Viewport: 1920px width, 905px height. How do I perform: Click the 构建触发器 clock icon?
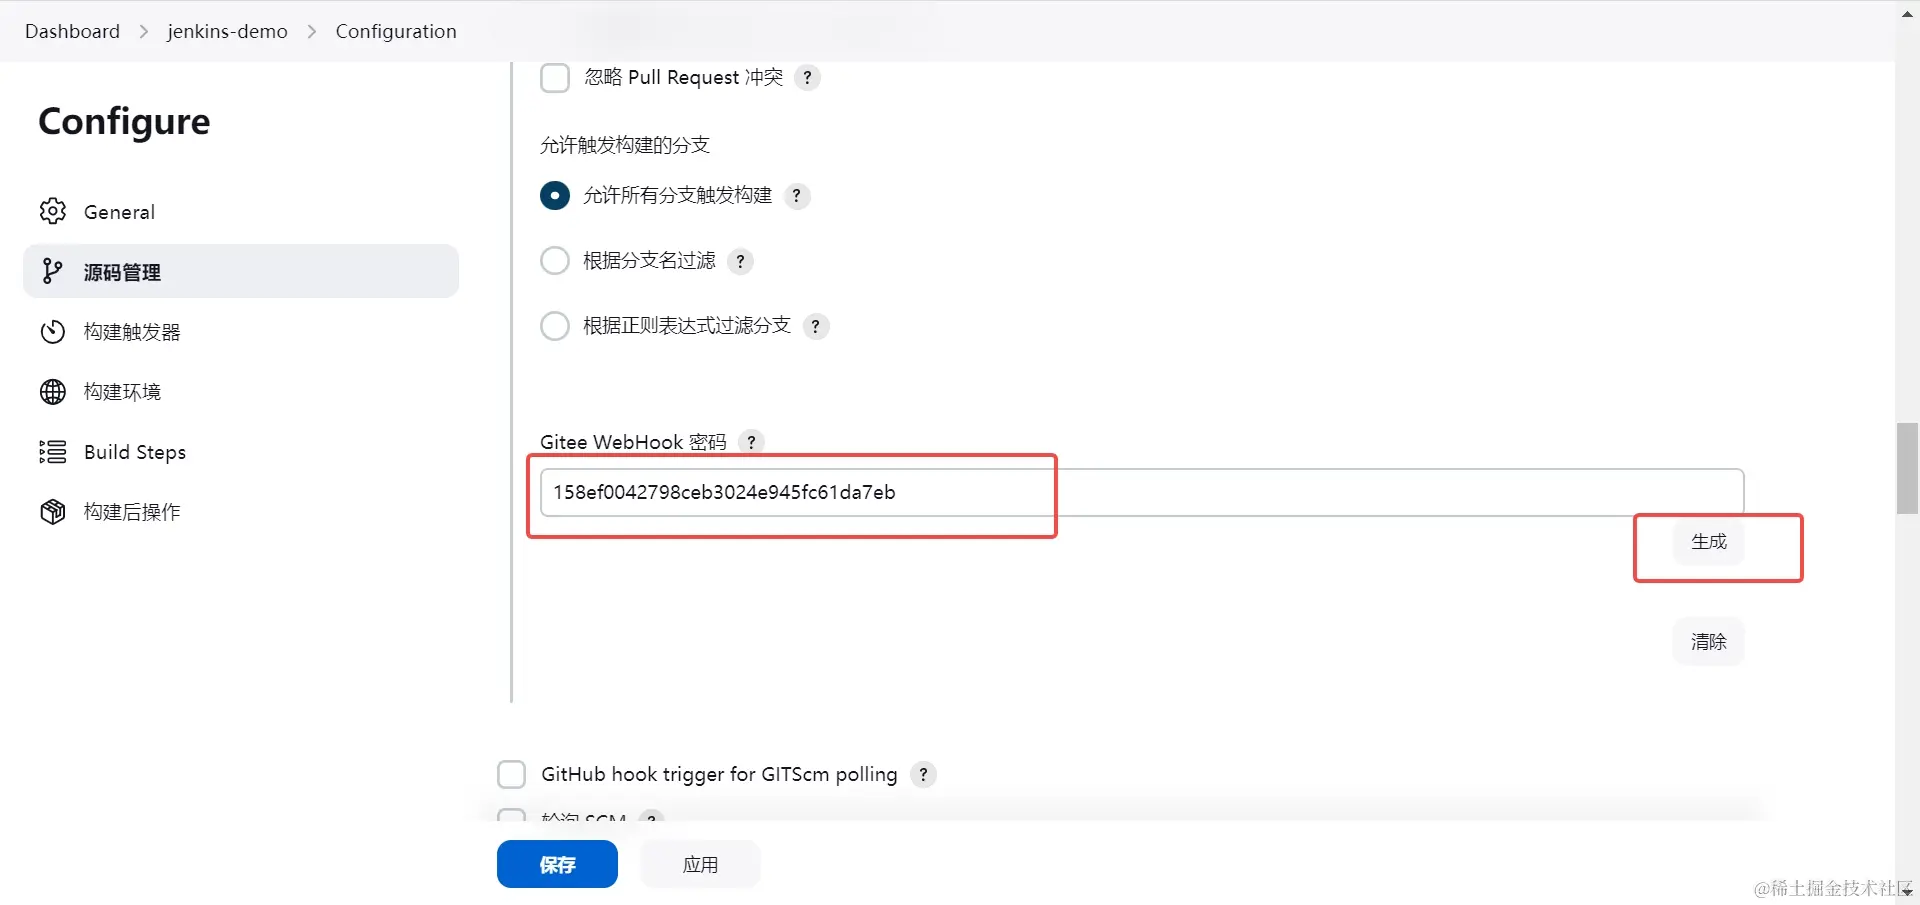pyautogui.click(x=52, y=331)
